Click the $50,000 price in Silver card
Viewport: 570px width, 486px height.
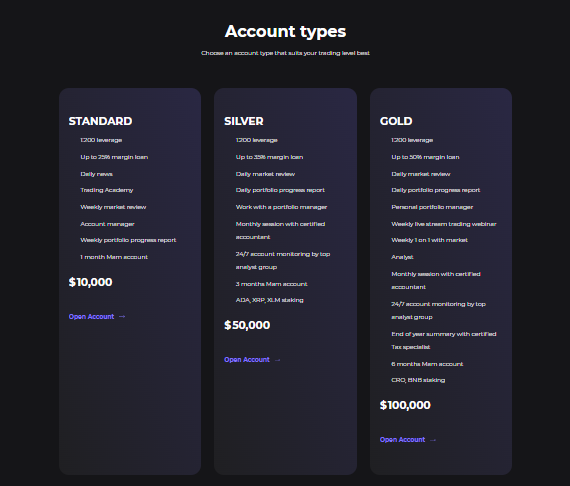click(x=247, y=325)
